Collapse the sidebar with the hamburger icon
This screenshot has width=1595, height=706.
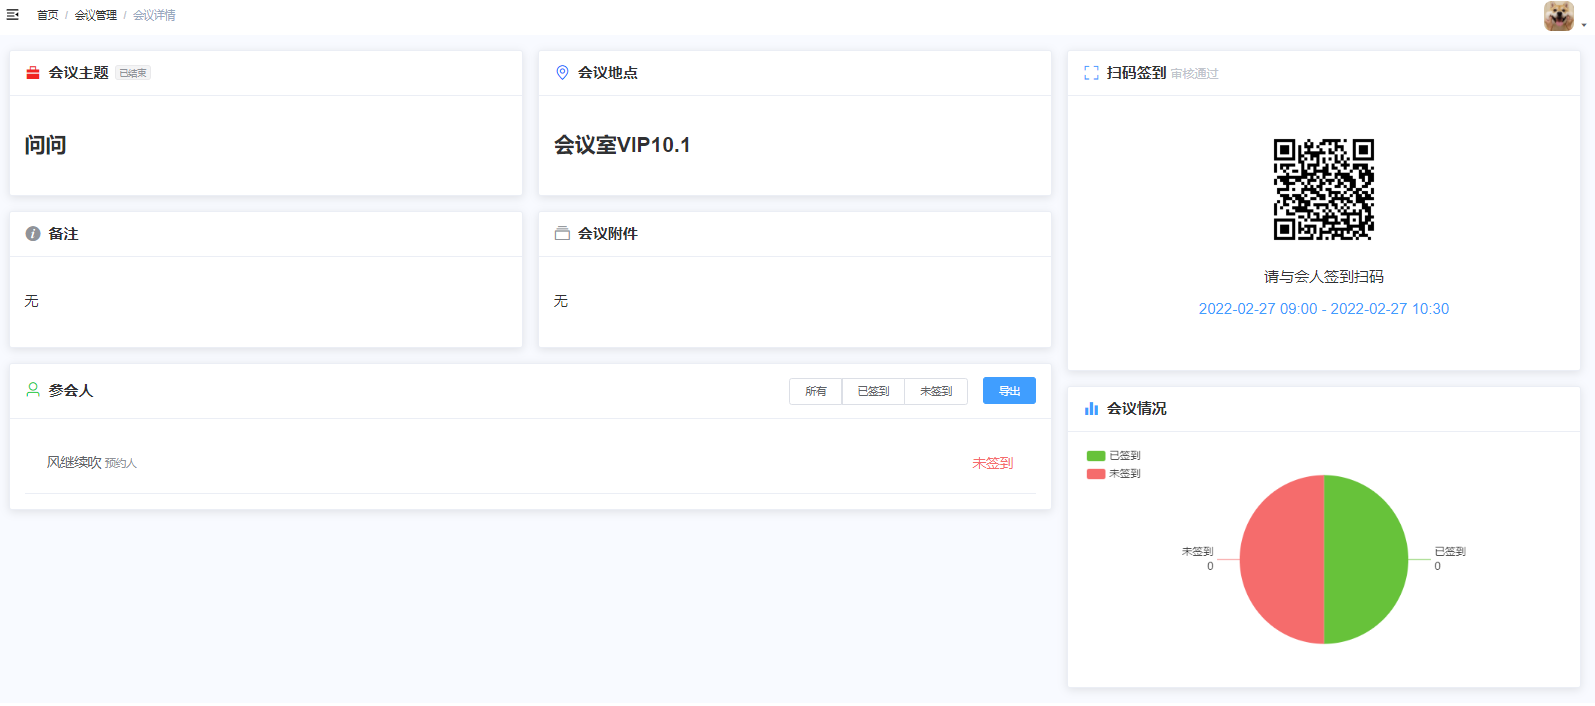tap(13, 15)
